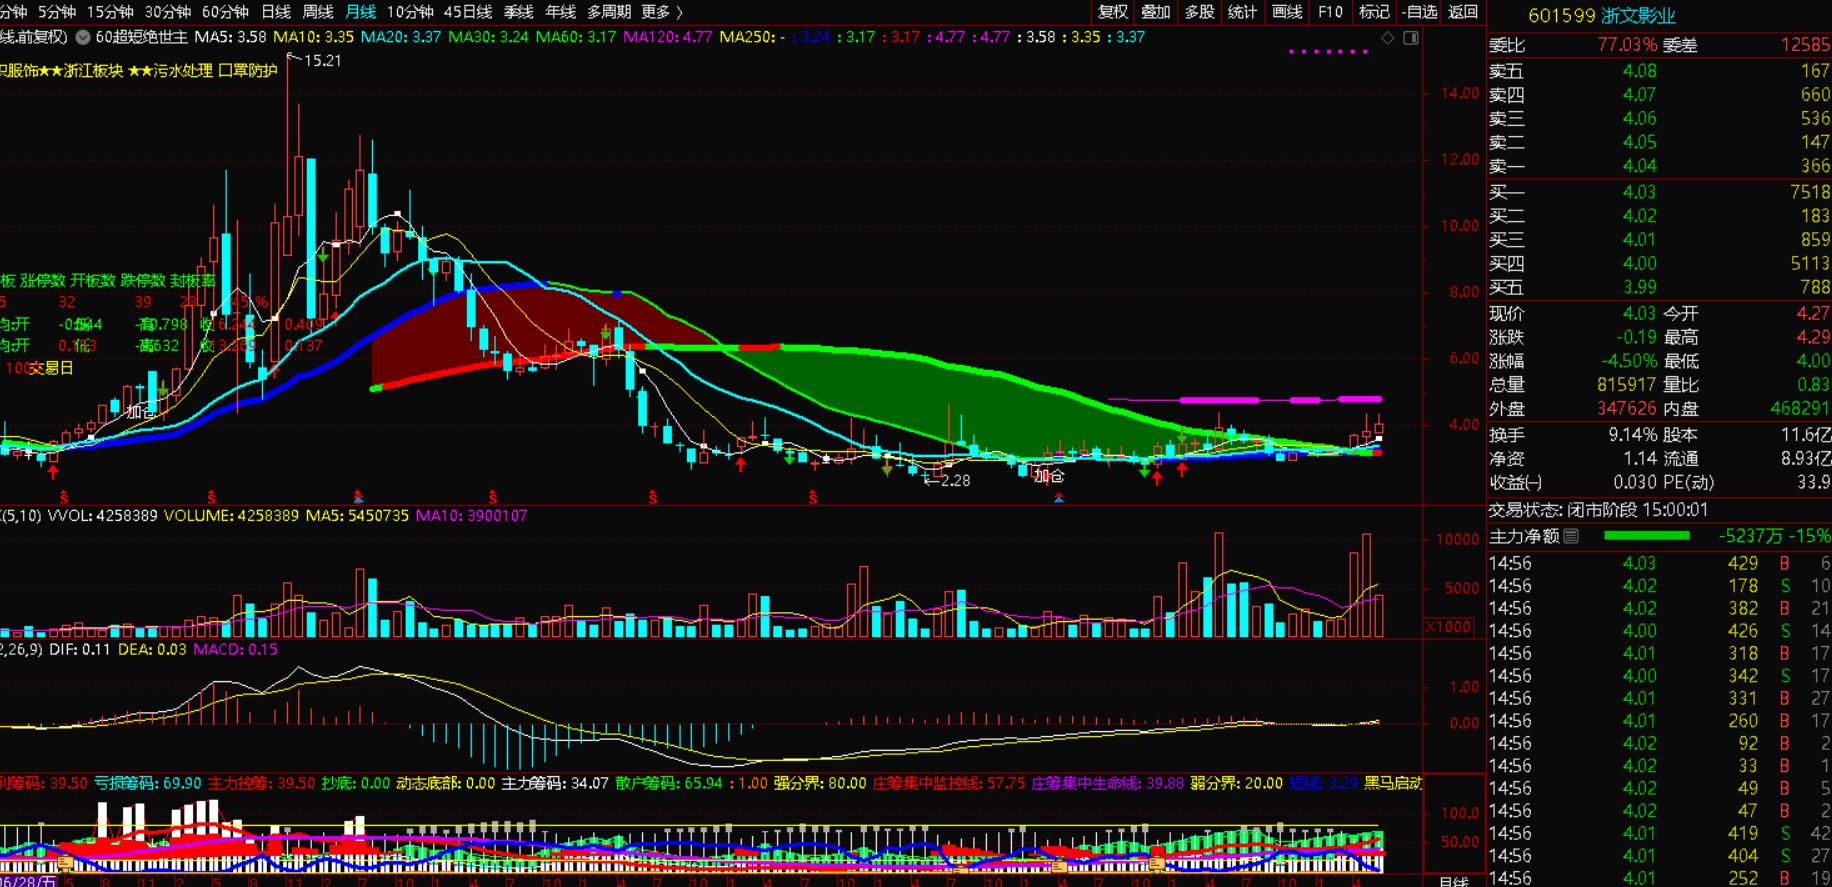Click the 换手 value 9.14%
This screenshot has height=887, width=1832.
click(1633, 435)
